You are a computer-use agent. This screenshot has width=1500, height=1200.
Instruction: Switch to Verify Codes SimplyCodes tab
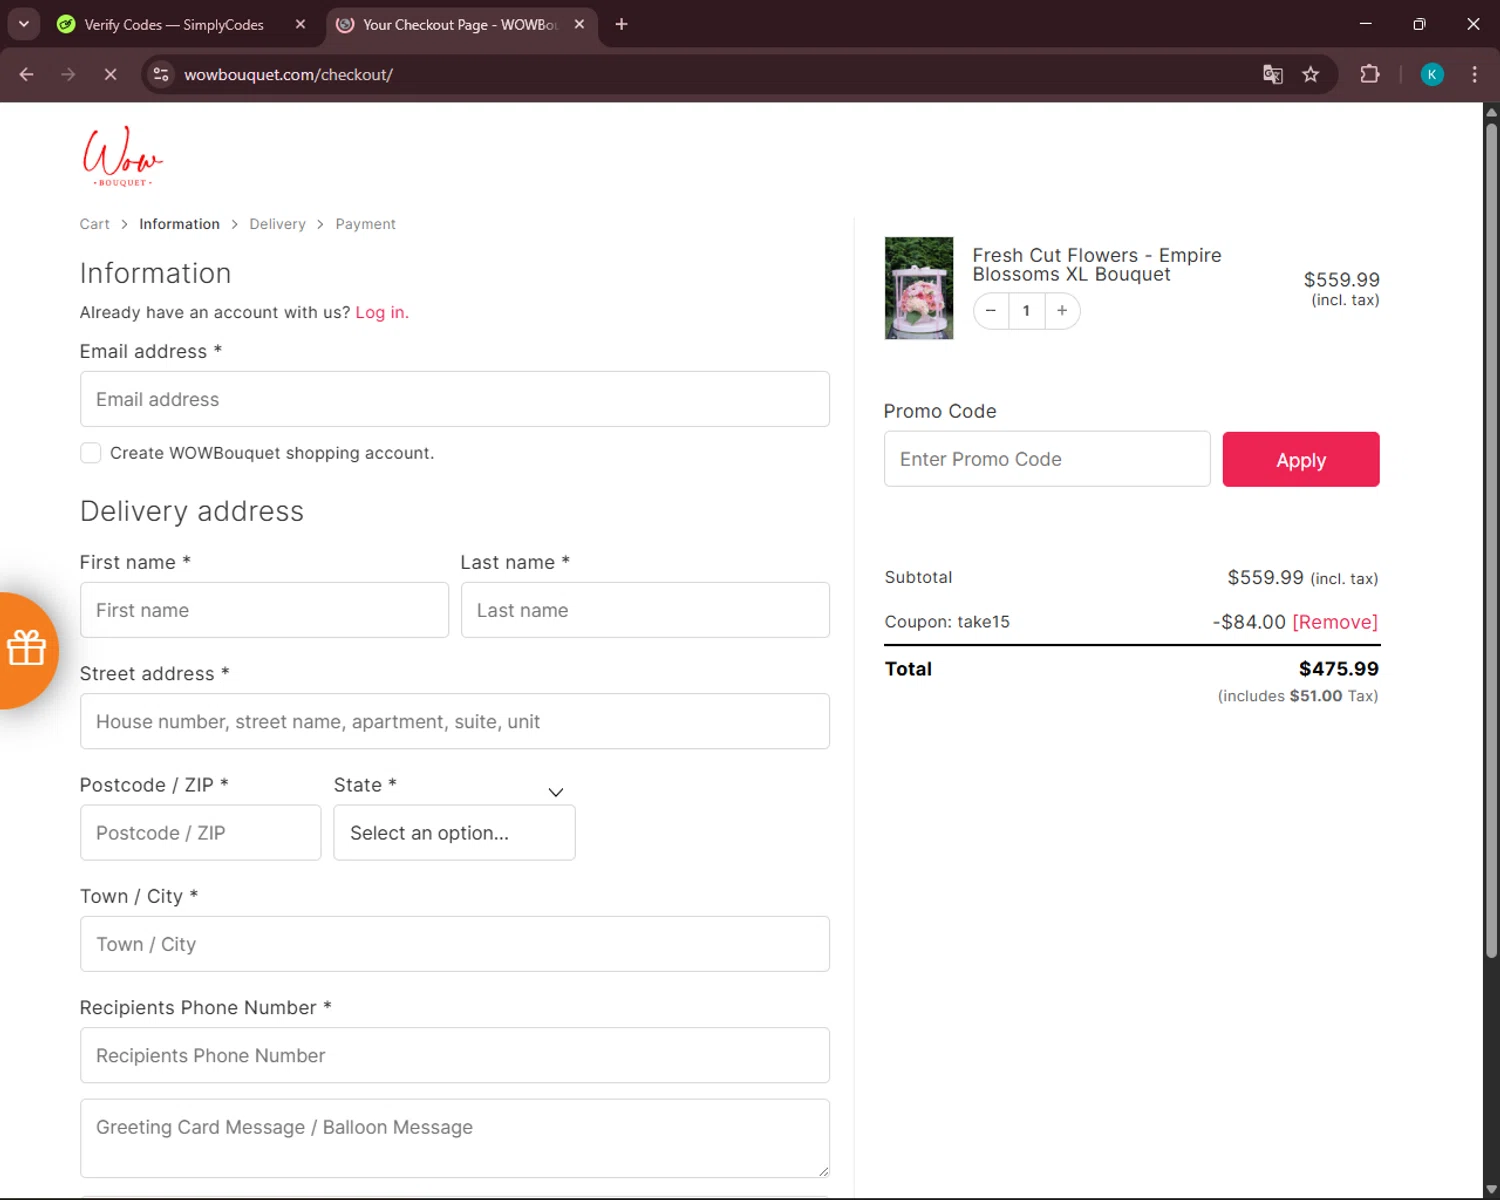click(x=174, y=25)
